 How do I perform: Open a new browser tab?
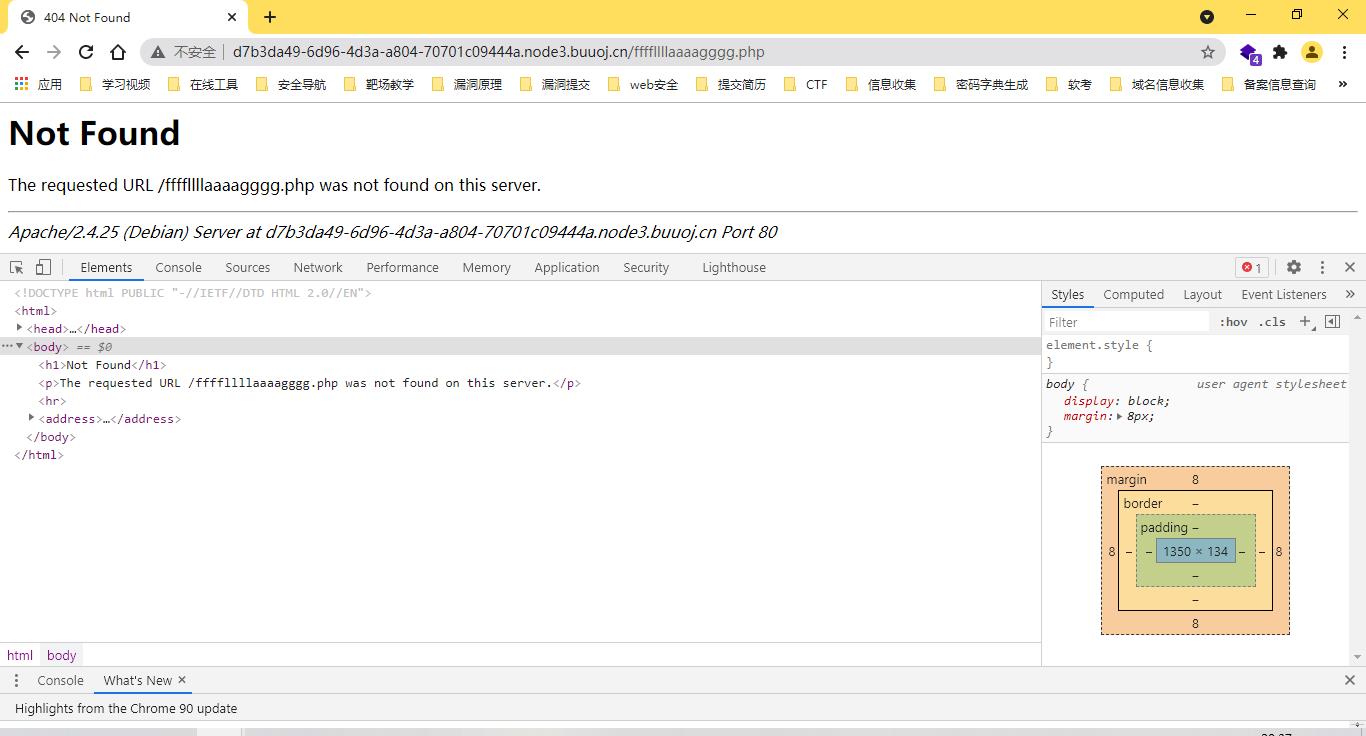click(270, 17)
